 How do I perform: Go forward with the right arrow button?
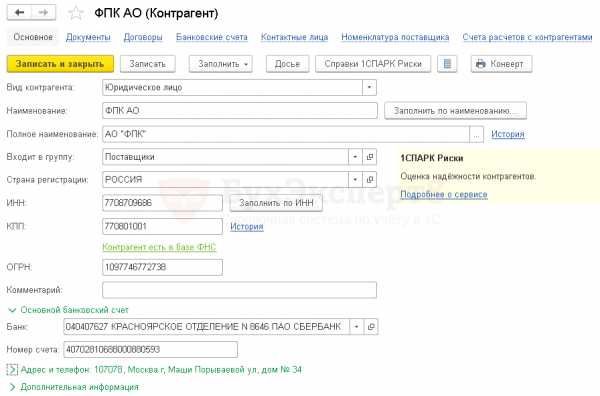pyautogui.click(x=43, y=13)
